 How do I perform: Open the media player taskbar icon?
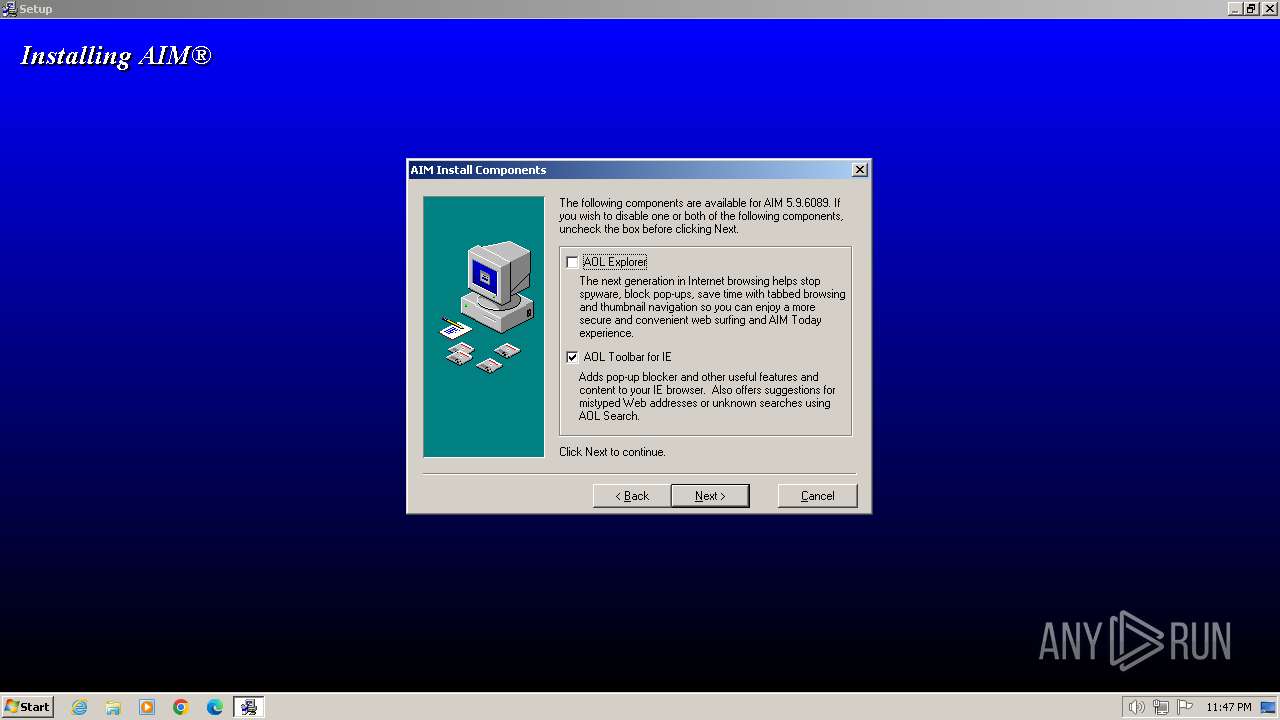click(147, 707)
